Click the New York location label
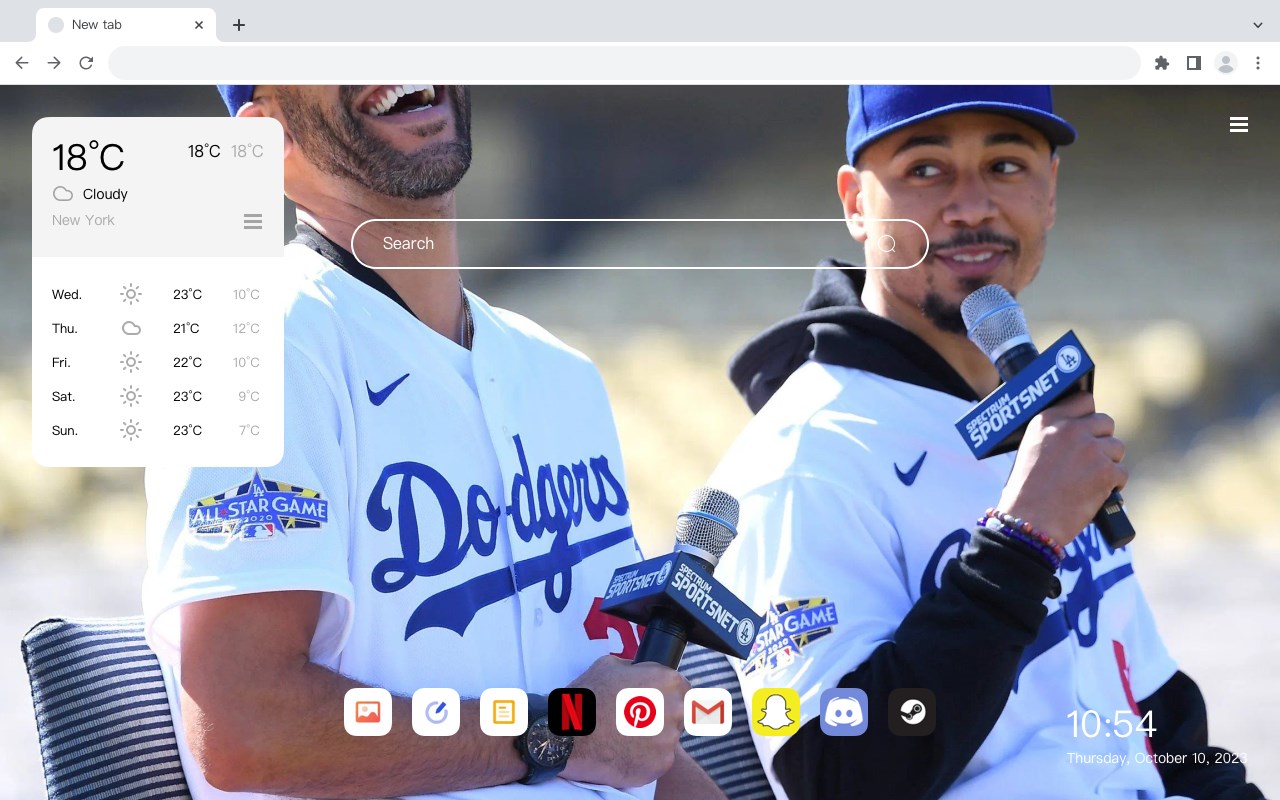 [x=83, y=220]
